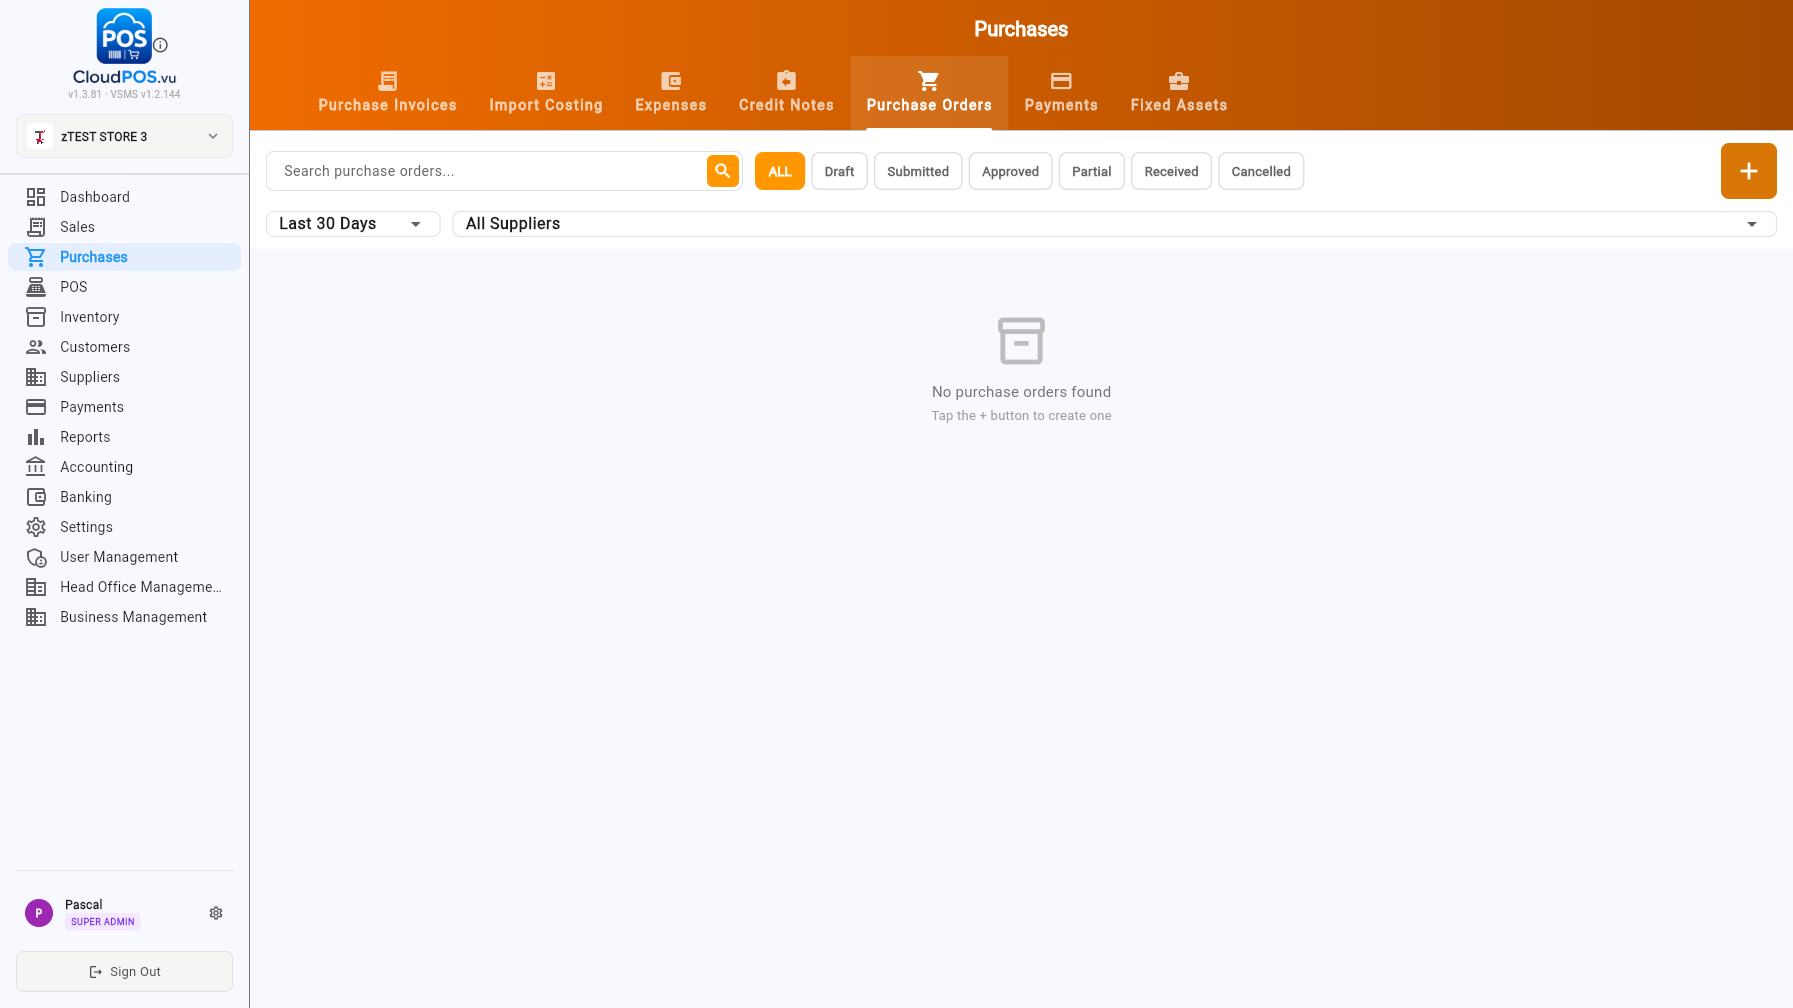Click the orange search magnifier button
This screenshot has height=1008, width=1793.
(723, 171)
